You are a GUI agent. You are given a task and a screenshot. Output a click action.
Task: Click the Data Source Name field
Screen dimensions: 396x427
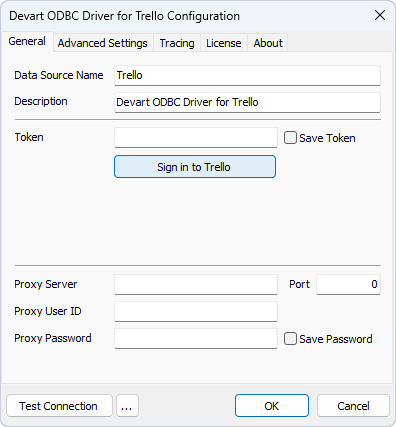(247, 75)
